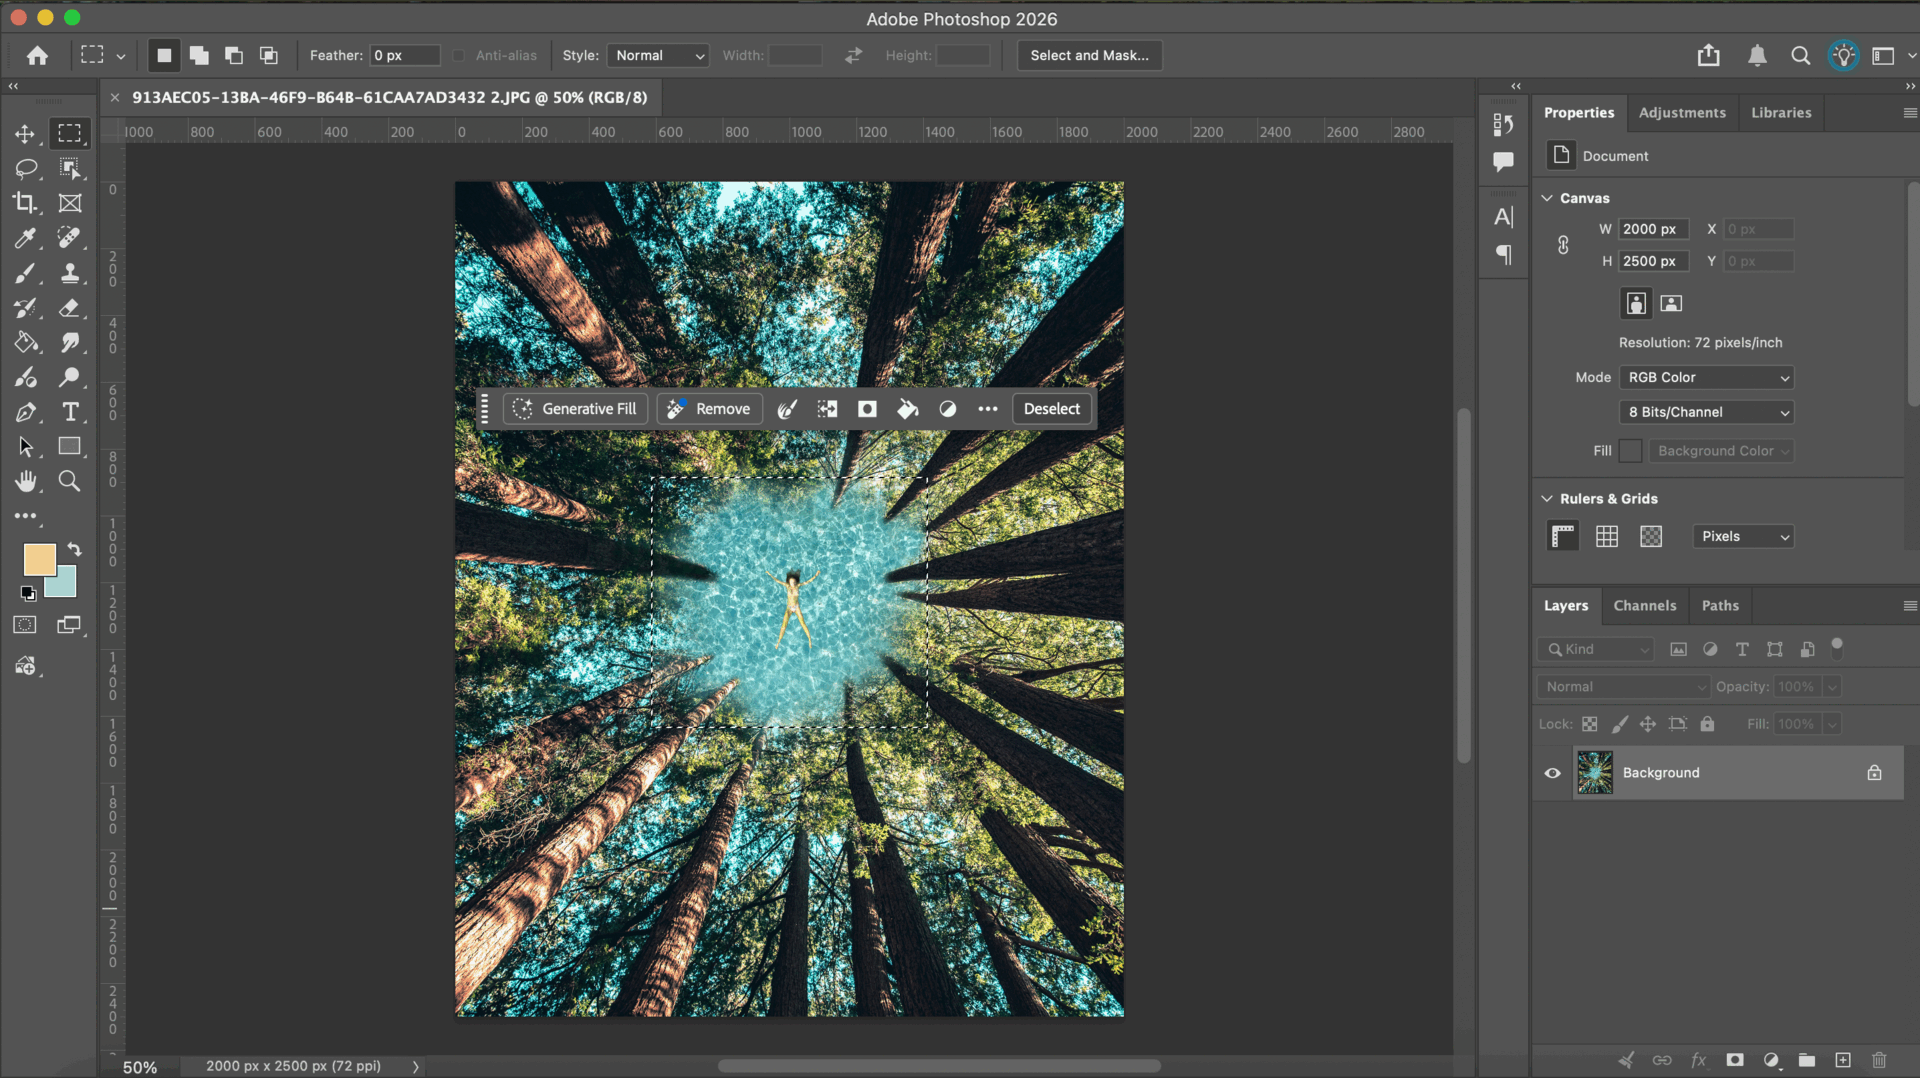Screen dimensions: 1920x1078
Task: Select the Lasso tool
Action: 25,168
